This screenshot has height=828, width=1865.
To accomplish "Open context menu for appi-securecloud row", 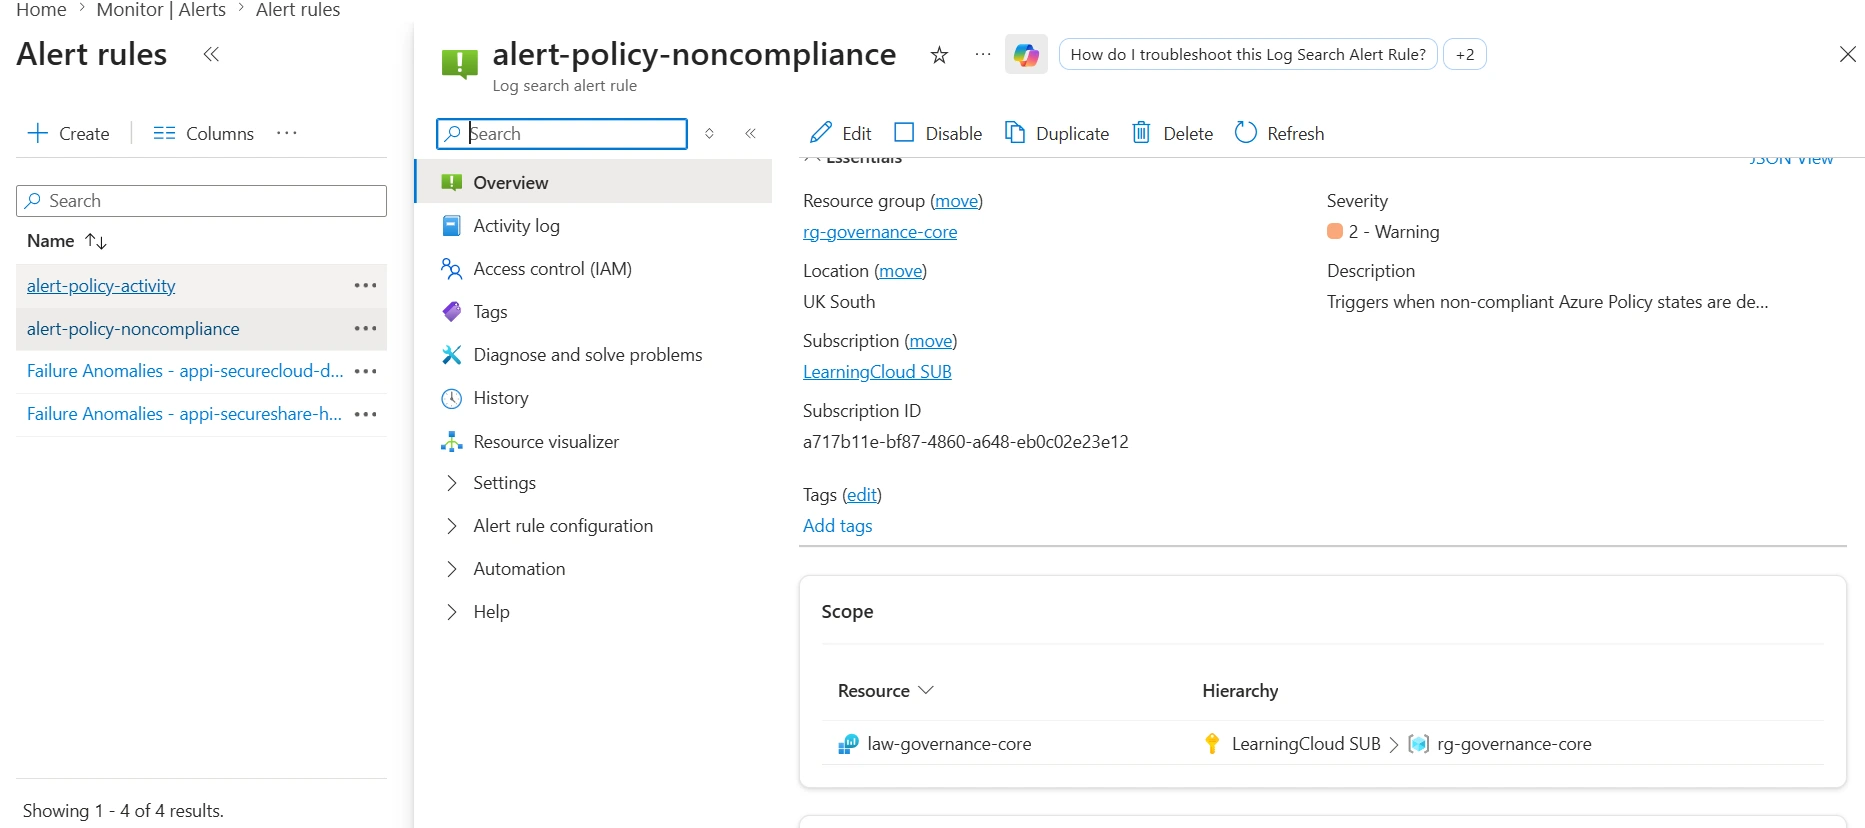I will pos(366,371).
